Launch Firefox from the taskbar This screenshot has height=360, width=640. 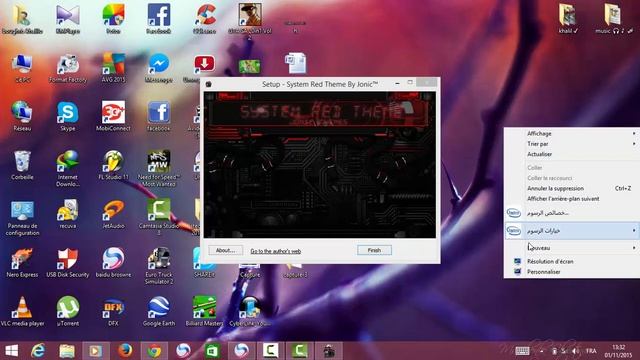pyautogui.click(x=125, y=351)
